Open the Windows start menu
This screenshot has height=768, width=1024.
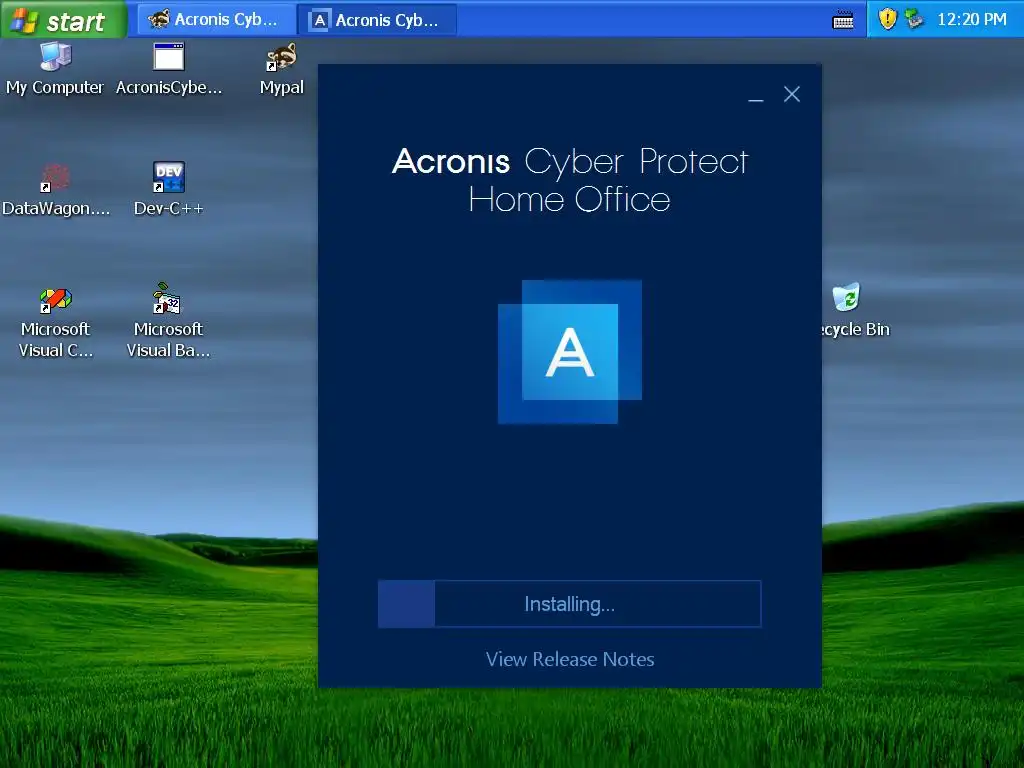tap(63, 20)
